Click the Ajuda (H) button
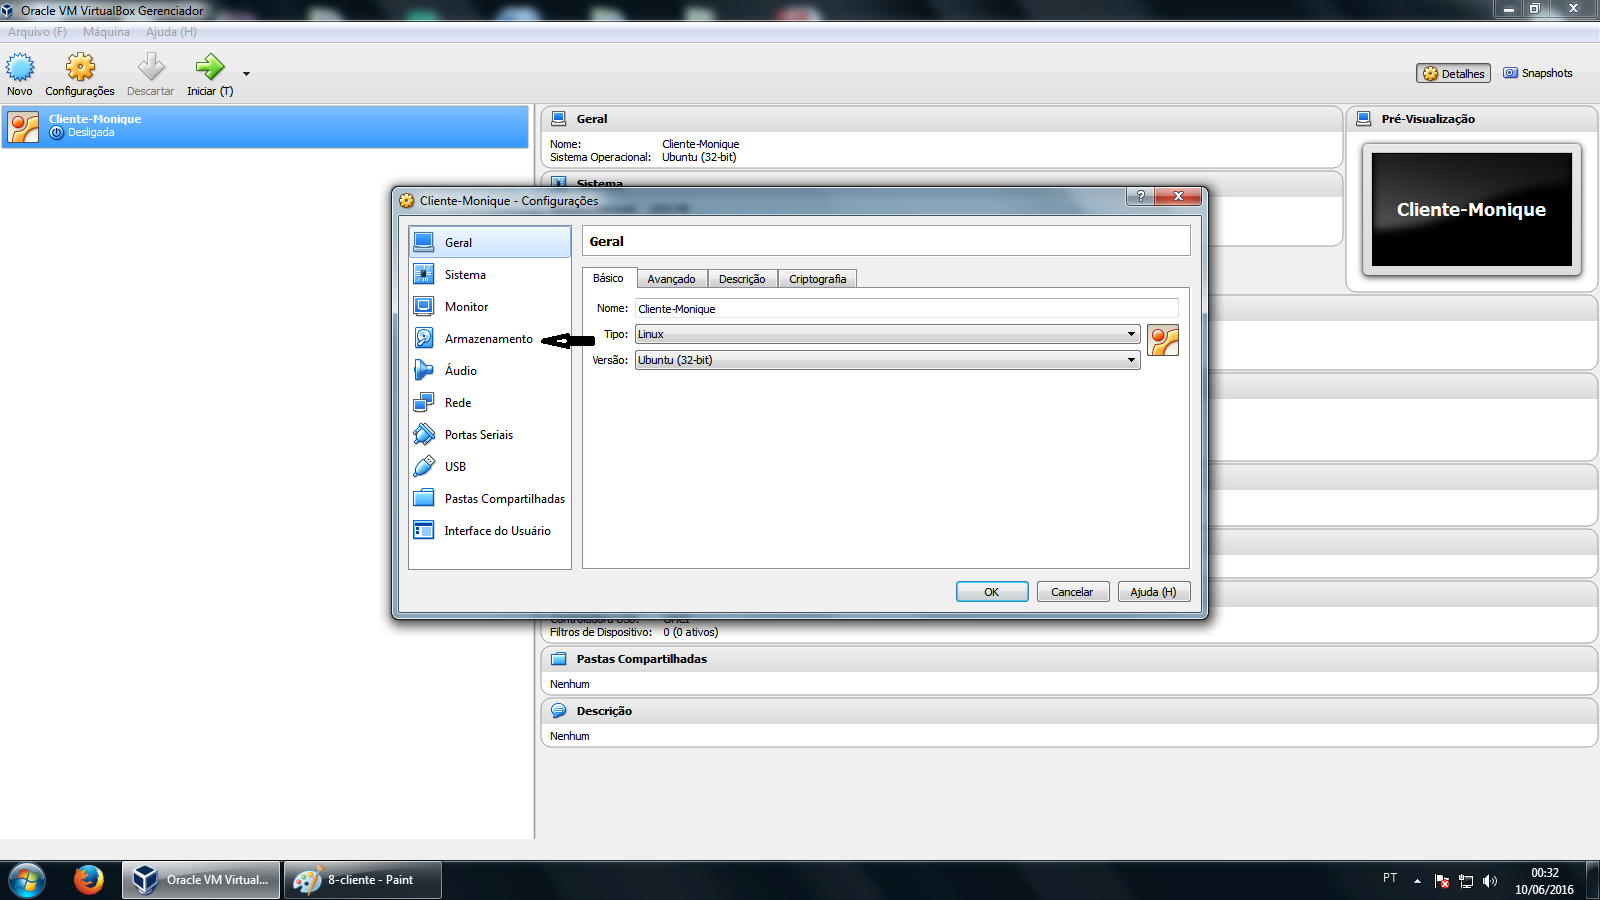 click(x=1153, y=592)
